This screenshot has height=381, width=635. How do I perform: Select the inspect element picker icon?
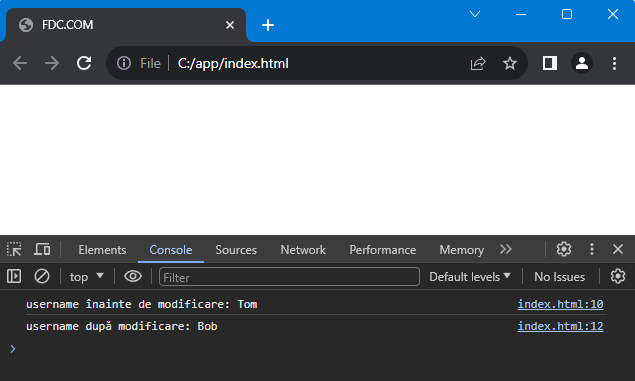14,249
